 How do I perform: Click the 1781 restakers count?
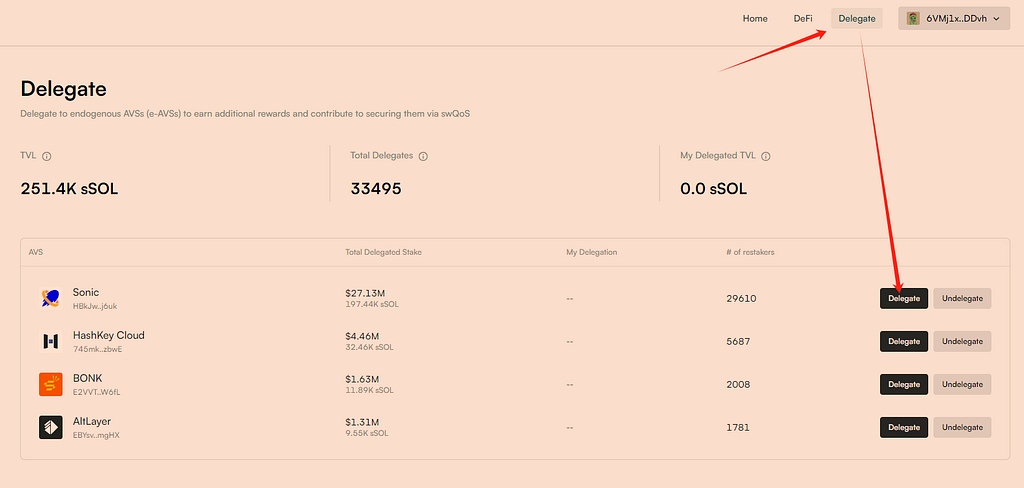pos(738,427)
